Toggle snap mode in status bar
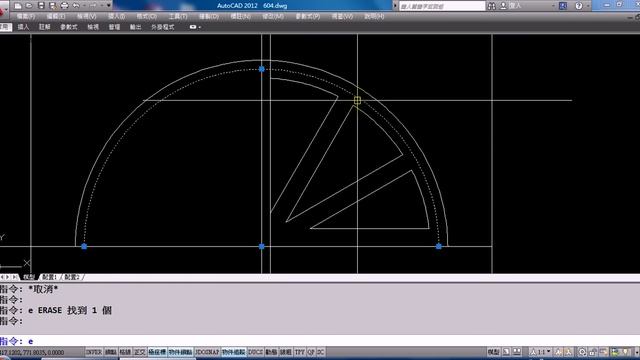This screenshot has height=360, width=640. point(111,352)
